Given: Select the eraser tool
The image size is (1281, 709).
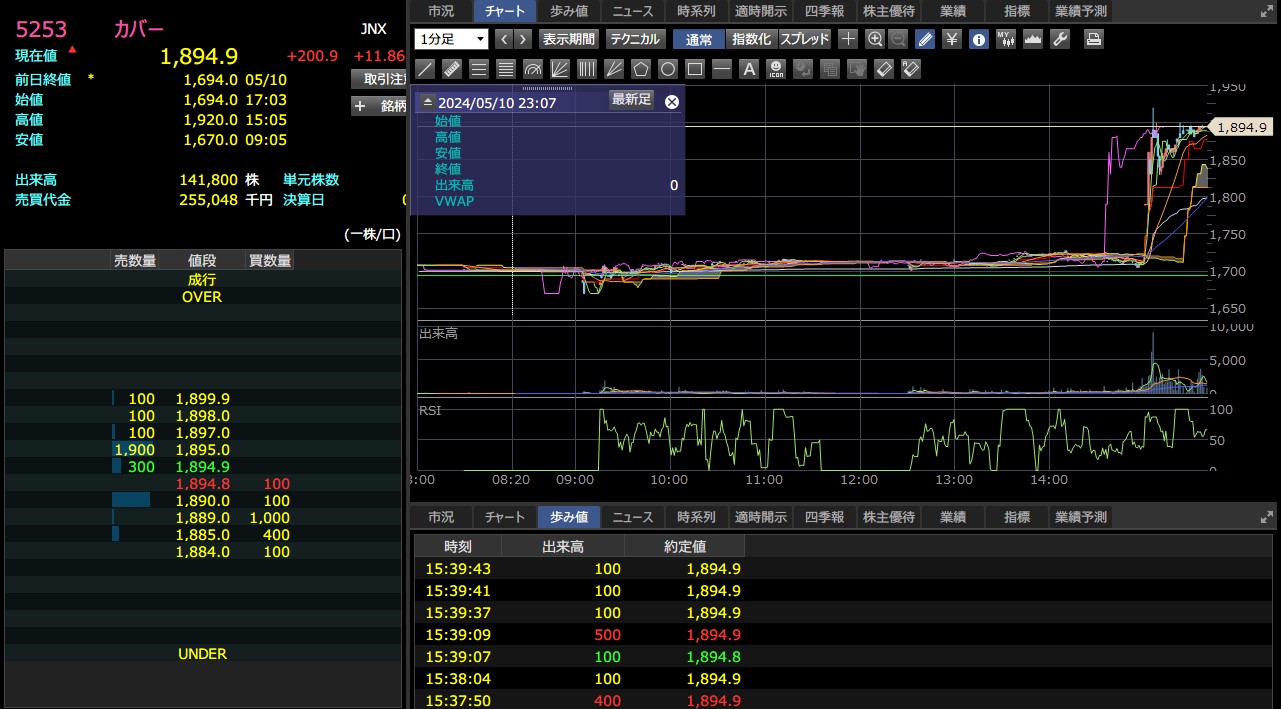Looking at the screenshot, I should pos(883,69).
